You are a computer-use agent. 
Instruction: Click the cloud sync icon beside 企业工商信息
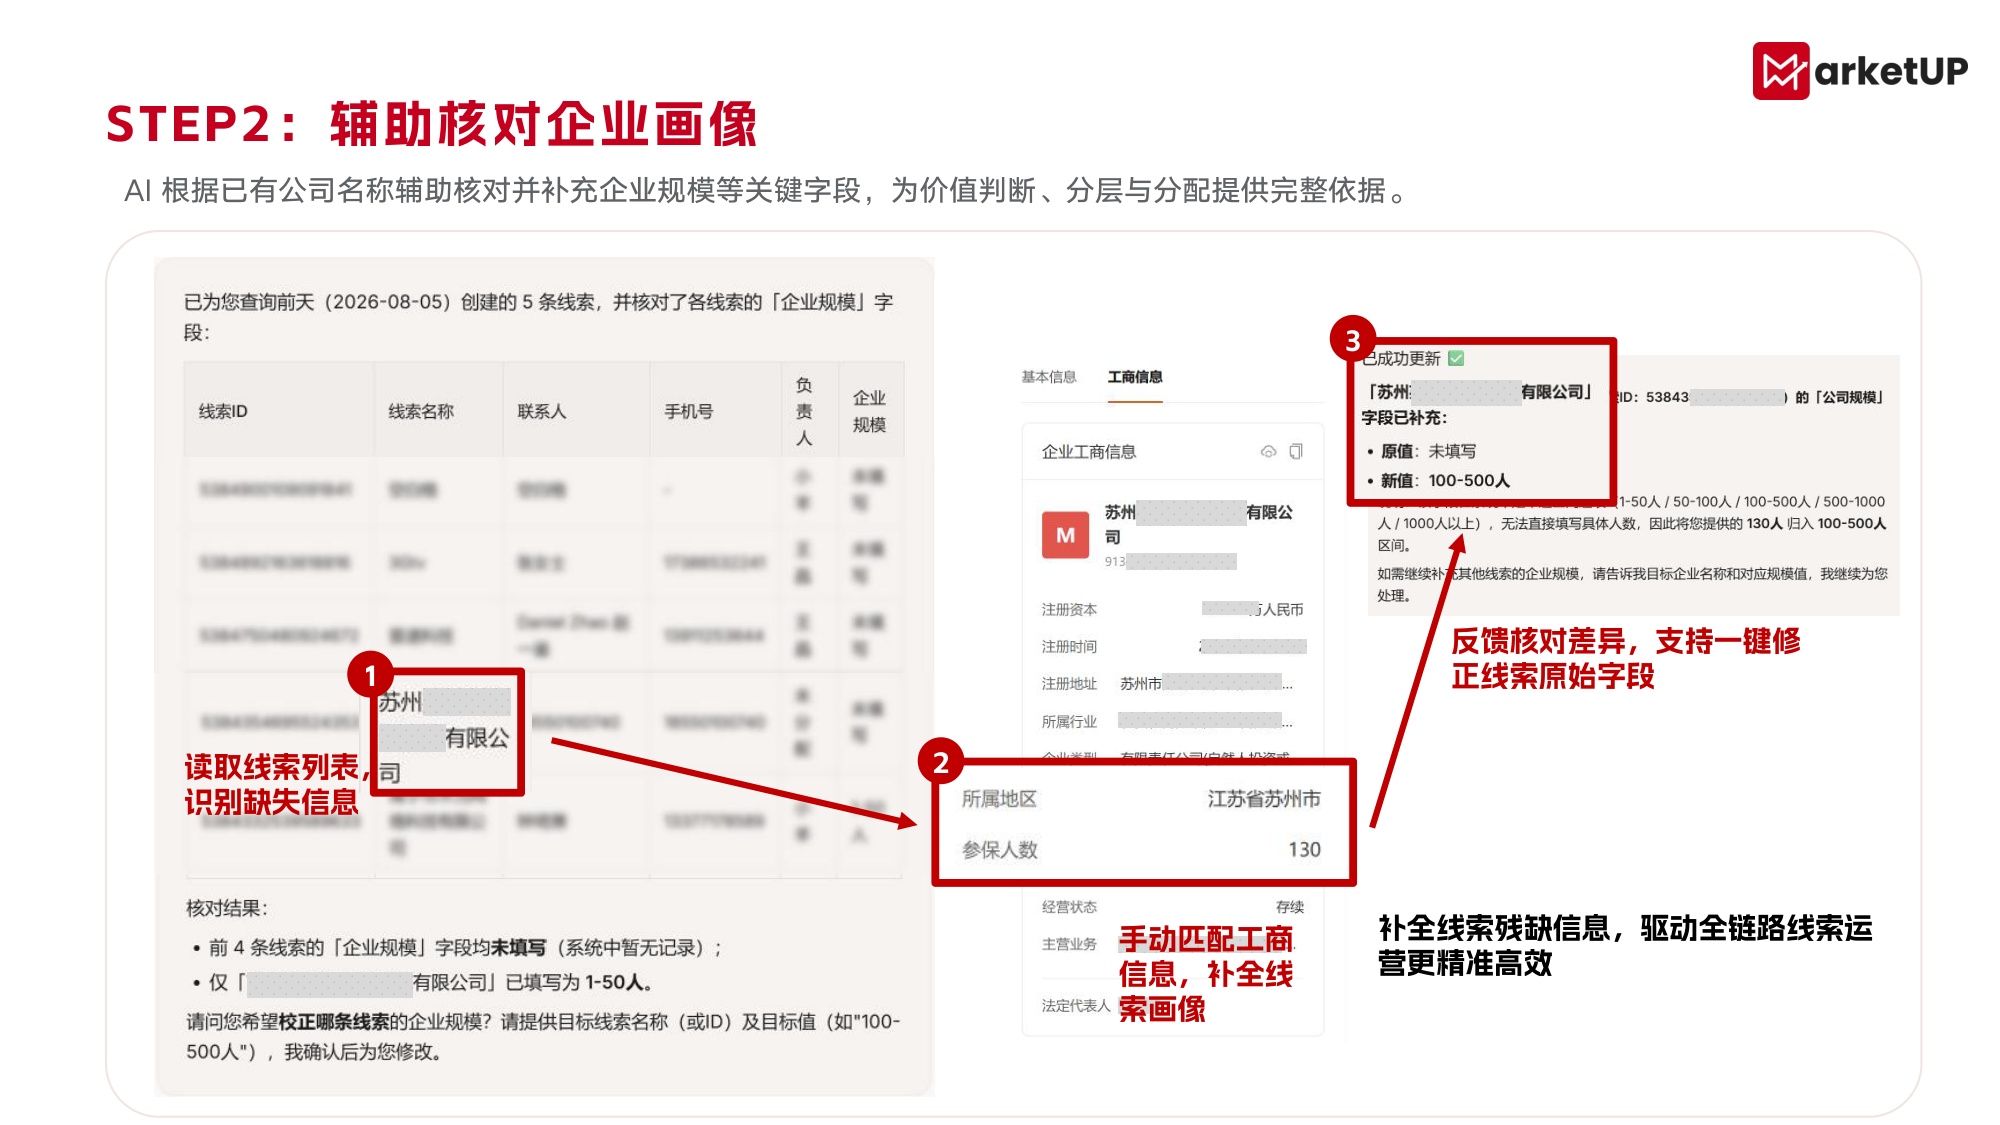(x=1268, y=452)
